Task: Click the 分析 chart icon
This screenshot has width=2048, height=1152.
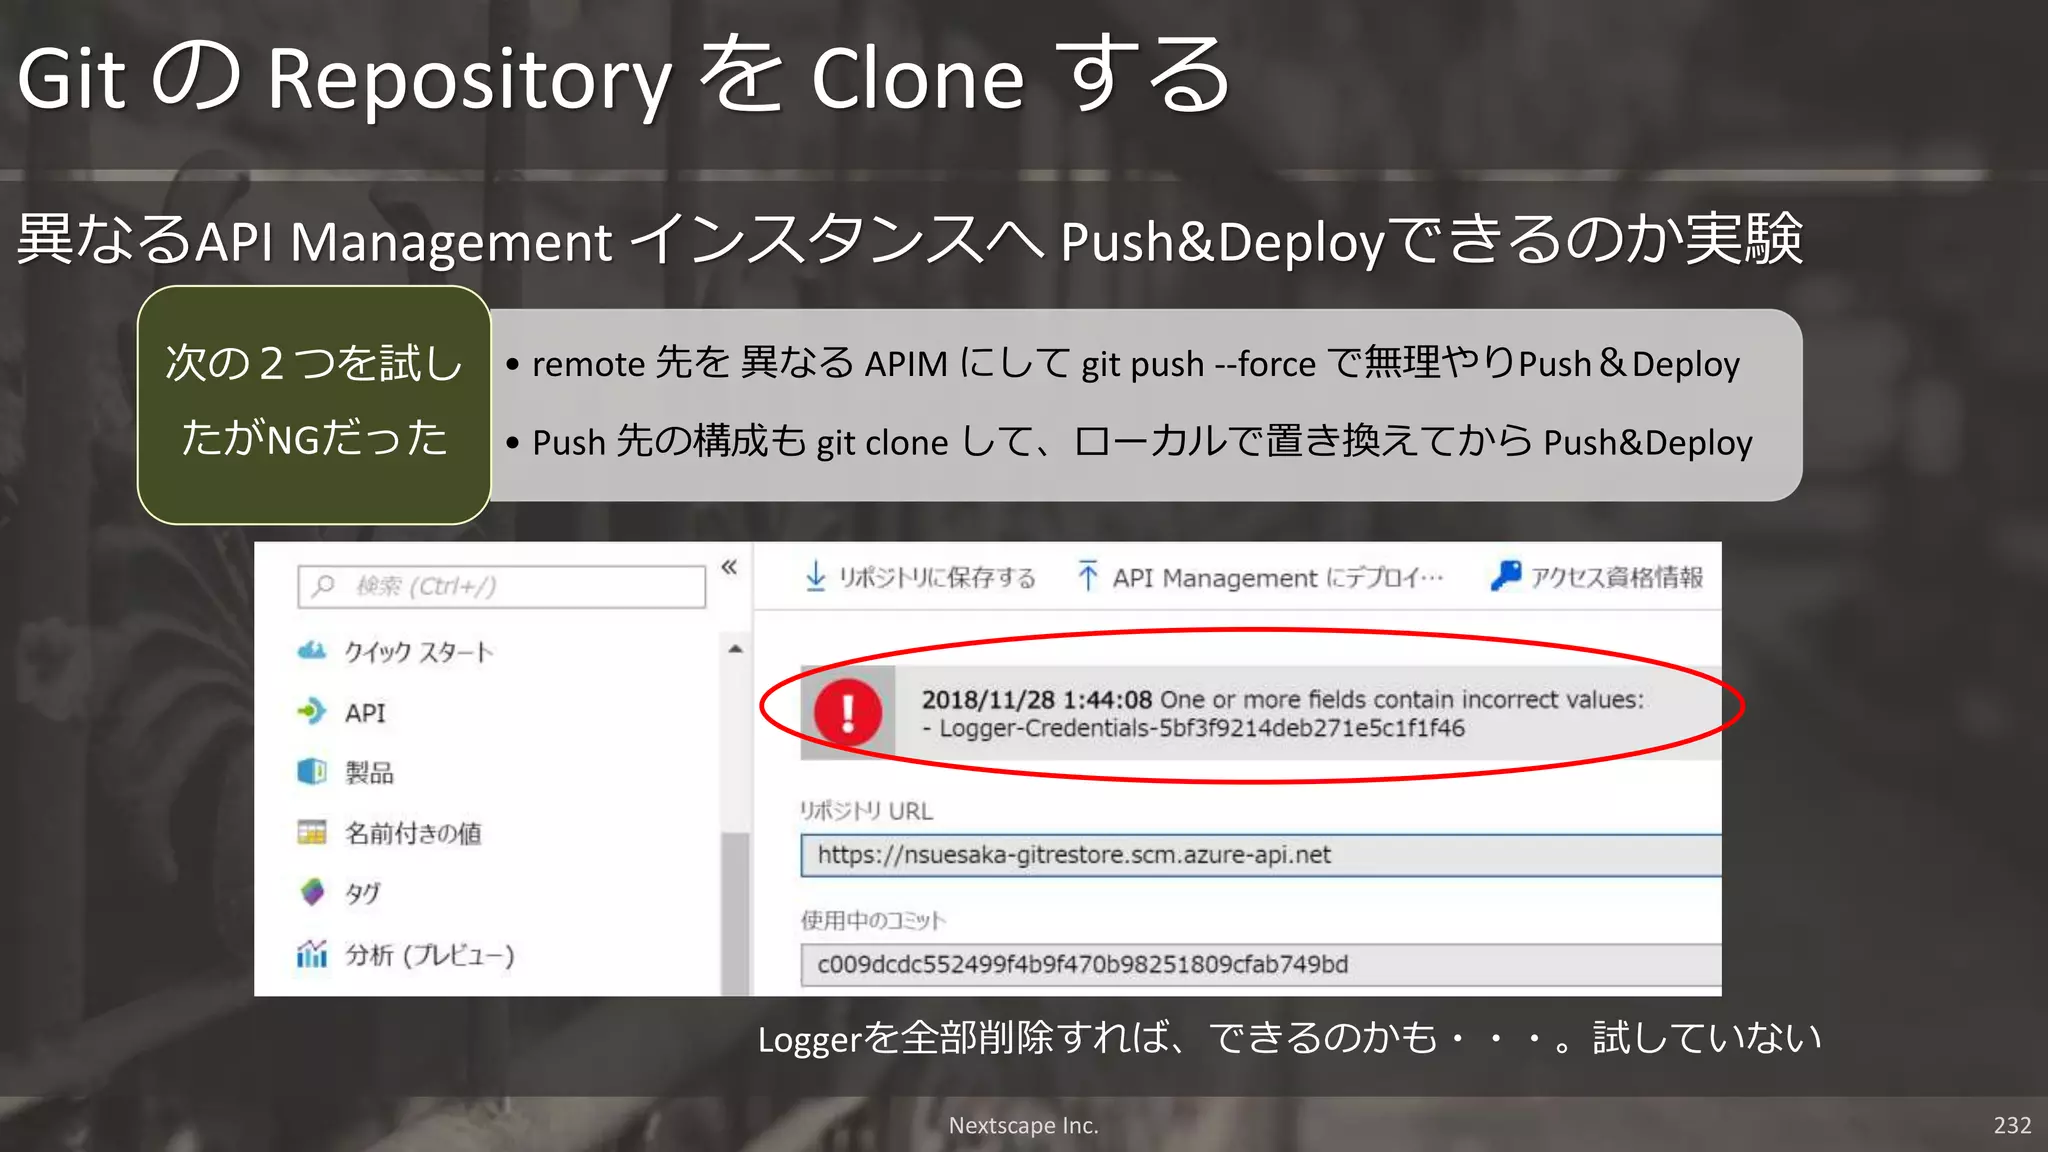Action: [312, 954]
